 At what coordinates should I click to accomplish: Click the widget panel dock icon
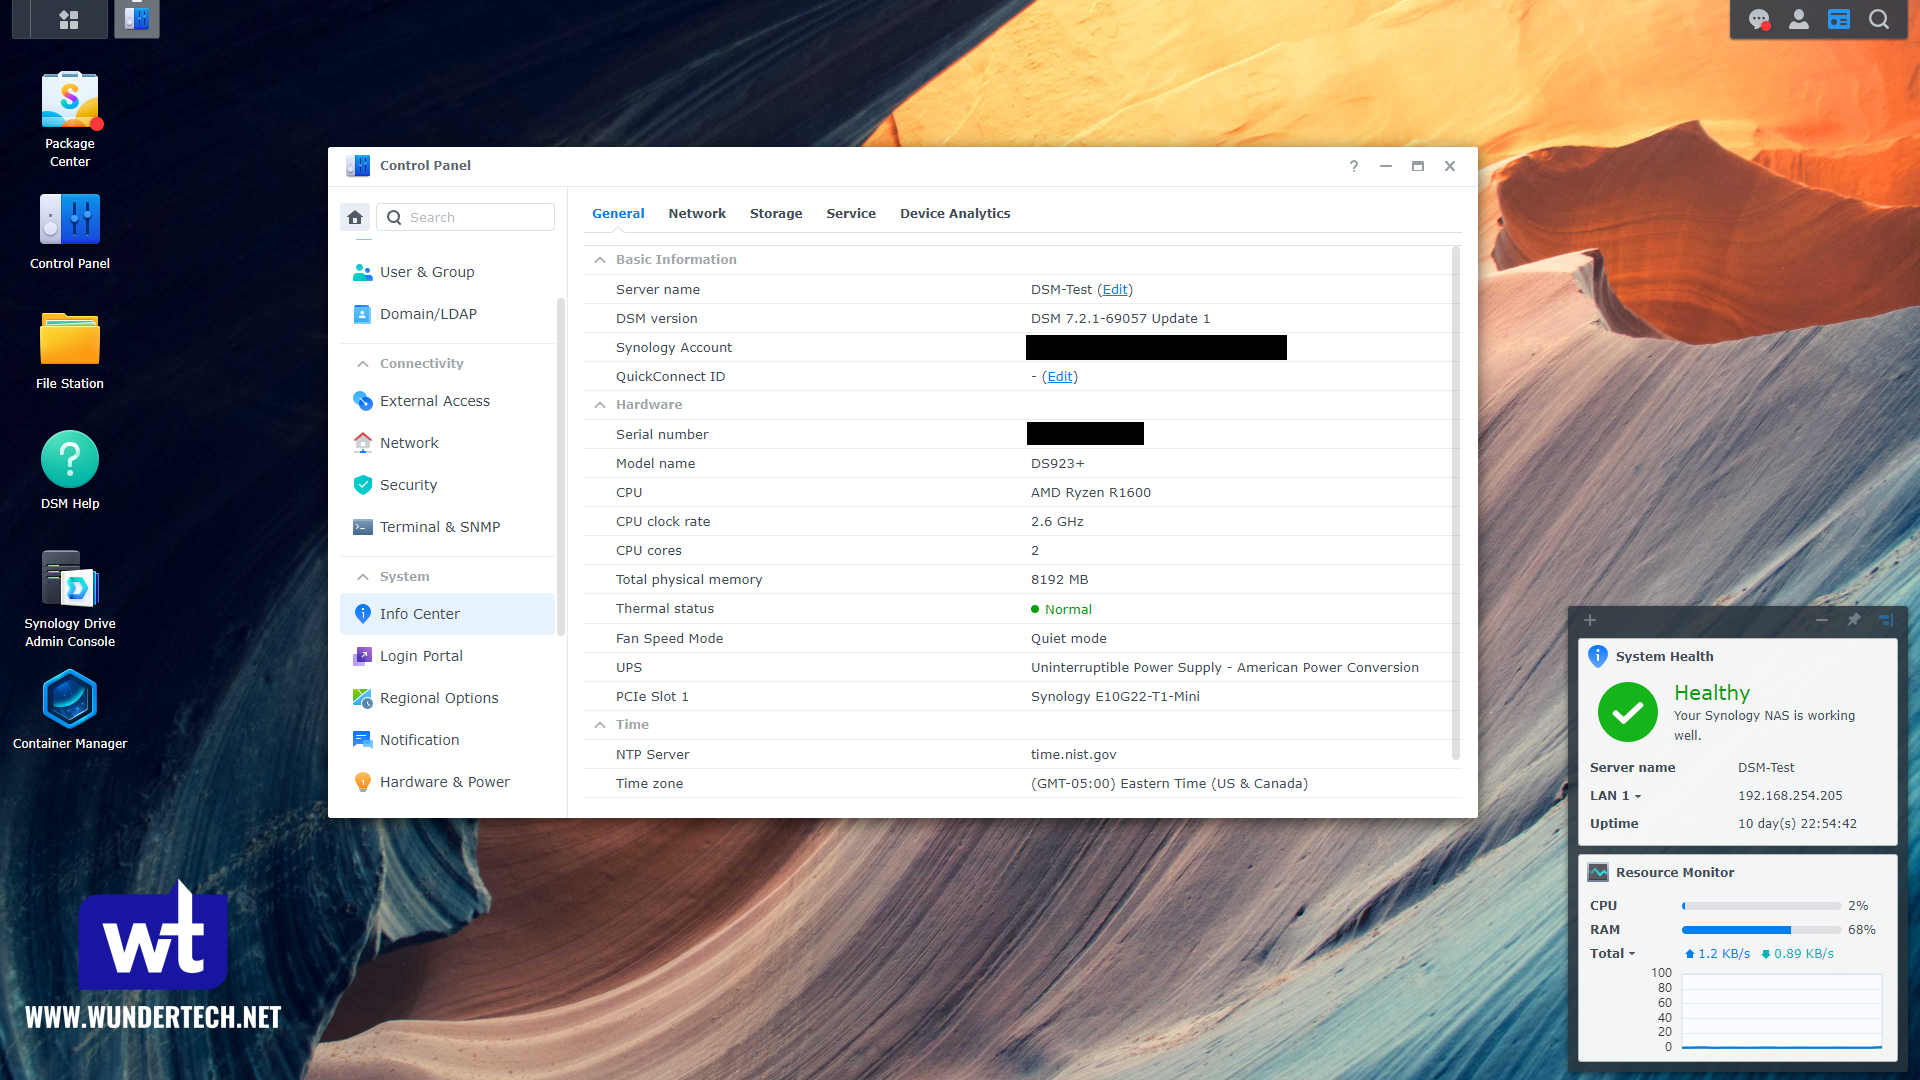tap(1886, 620)
